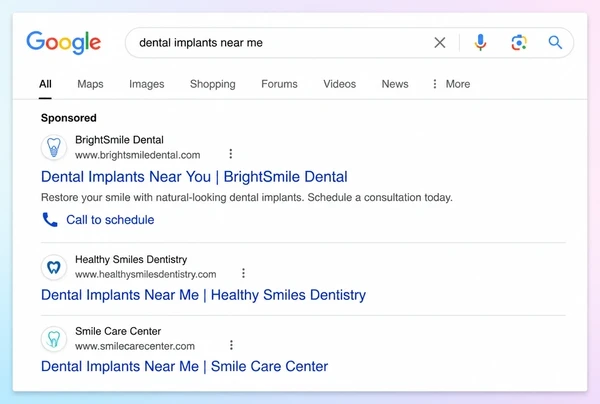Open Dental Implants Near You BrightSmile link
The width and height of the screenshot is (600, 404).
pyautogui.click(x=194, y=177)
